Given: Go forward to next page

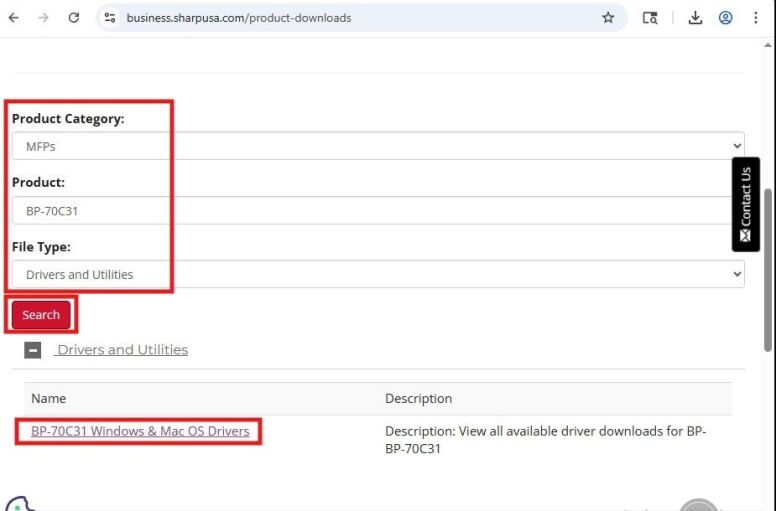Looking at the screenshot, I should [x=44, y=18].
